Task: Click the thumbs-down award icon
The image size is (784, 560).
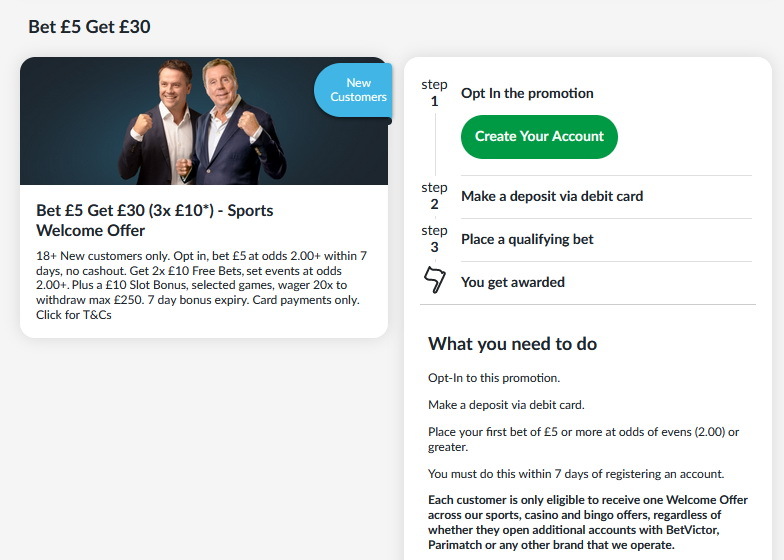Action: 434,280
